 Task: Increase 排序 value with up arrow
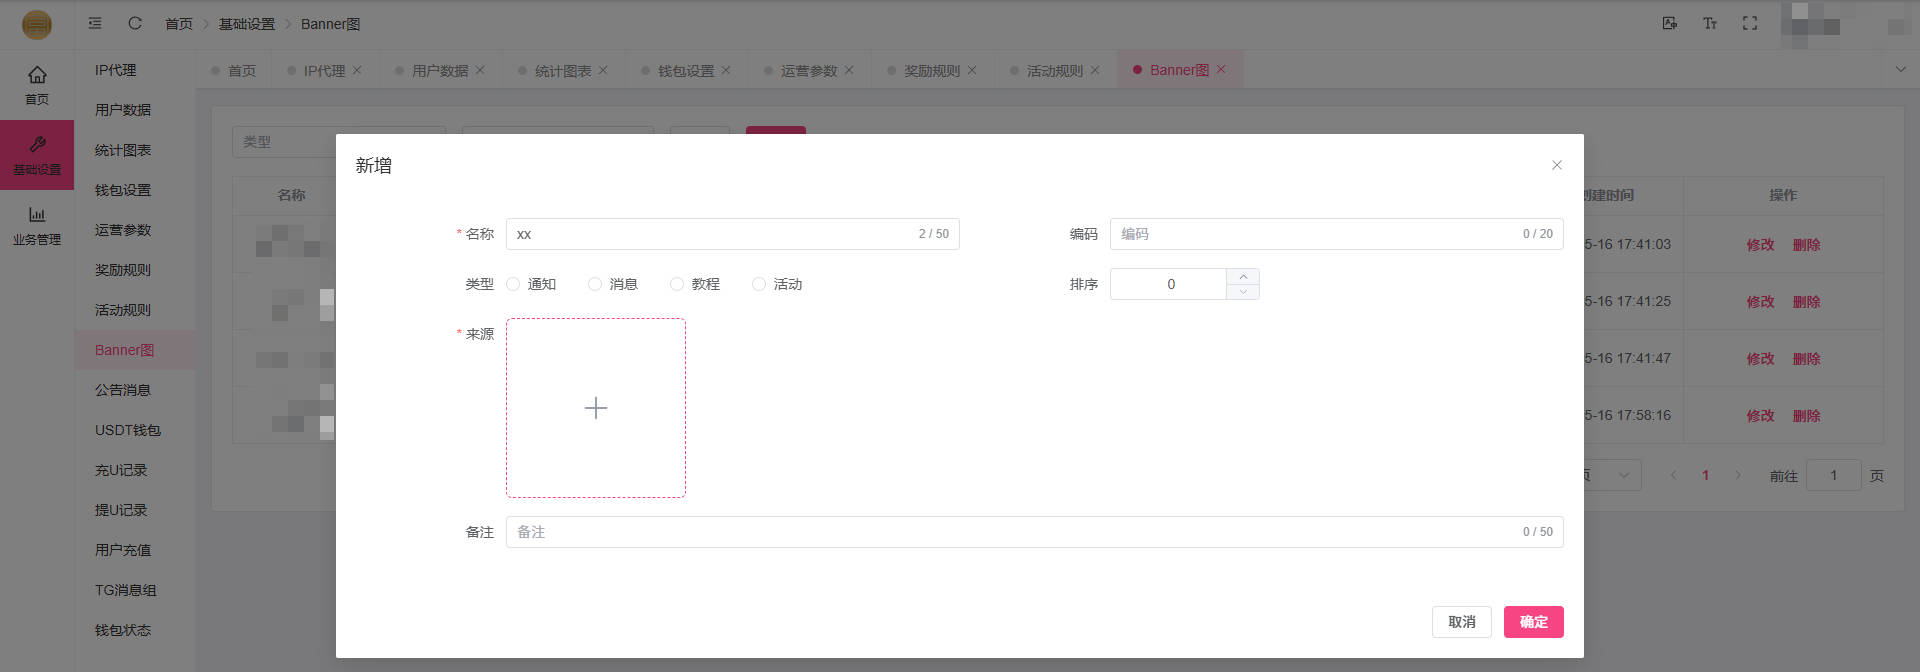coord(1242,276)
